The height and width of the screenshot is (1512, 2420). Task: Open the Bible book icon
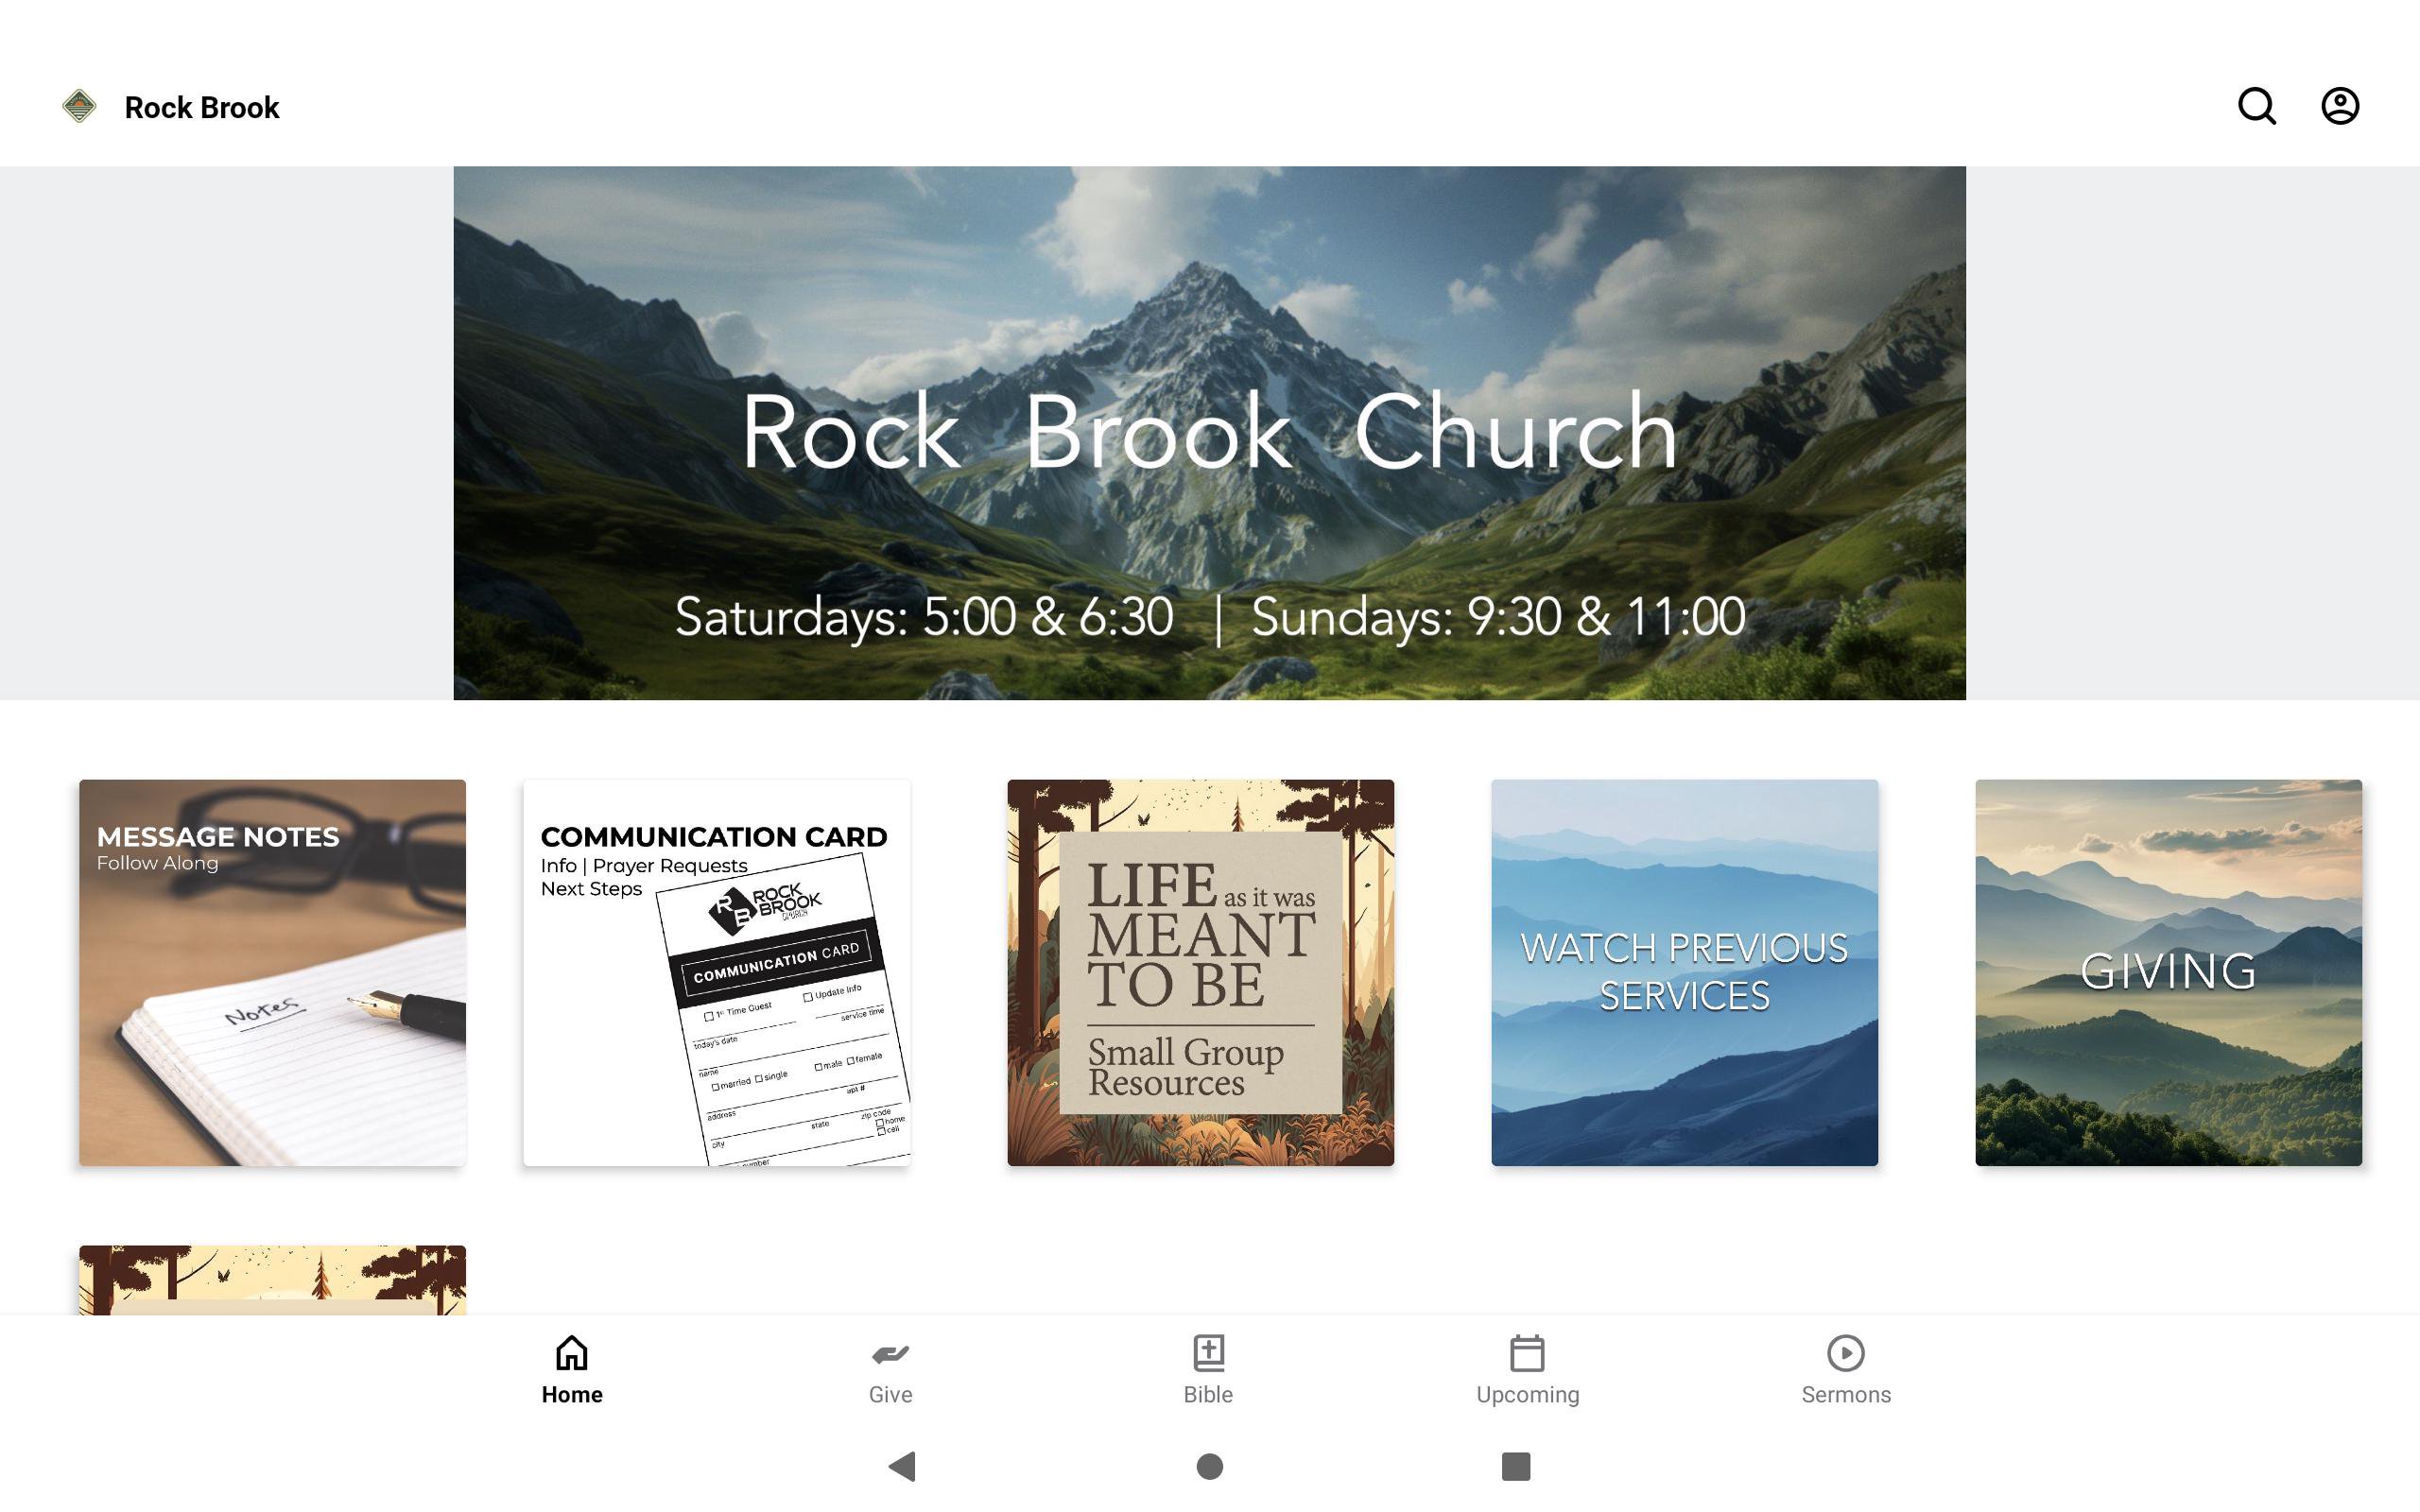point(1208,1353)
